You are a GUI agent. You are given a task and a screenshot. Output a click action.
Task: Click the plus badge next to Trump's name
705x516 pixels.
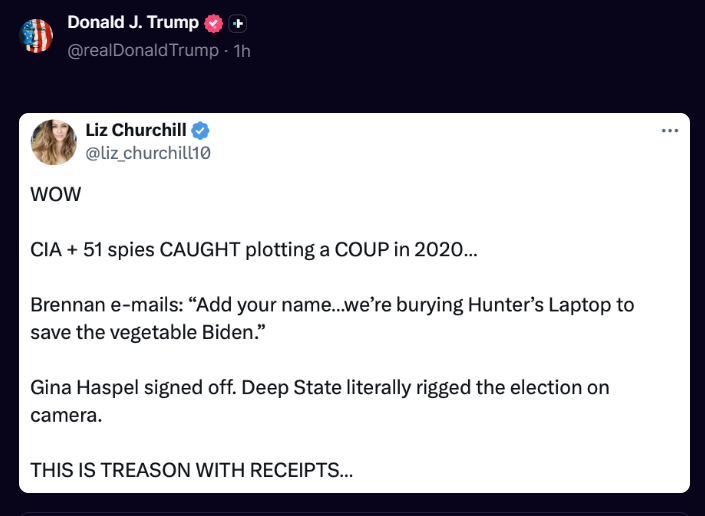point(237,23)
